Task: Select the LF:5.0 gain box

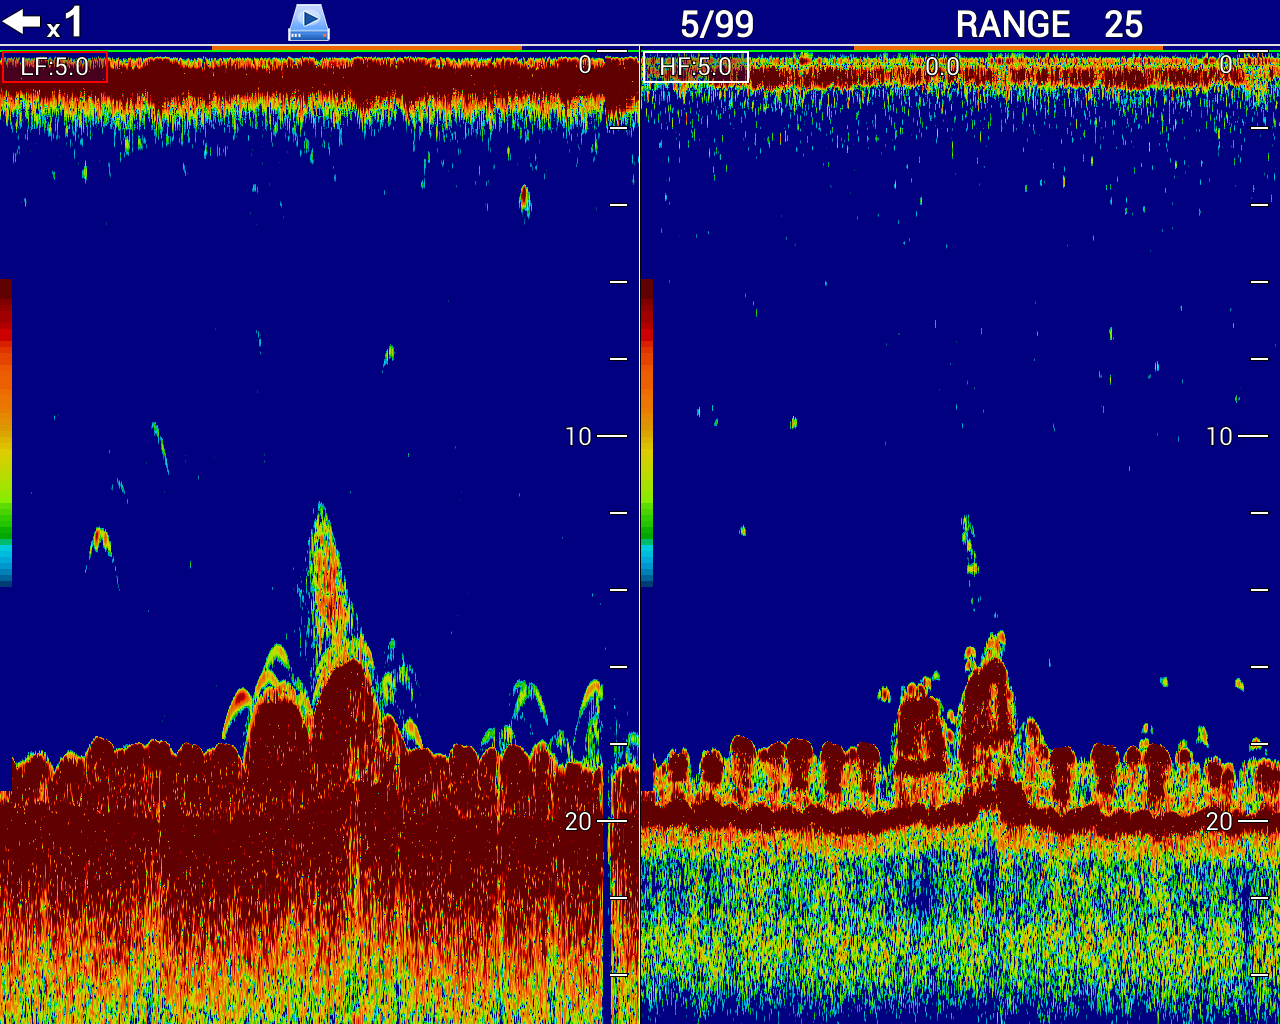Action: tap(54, 68)
